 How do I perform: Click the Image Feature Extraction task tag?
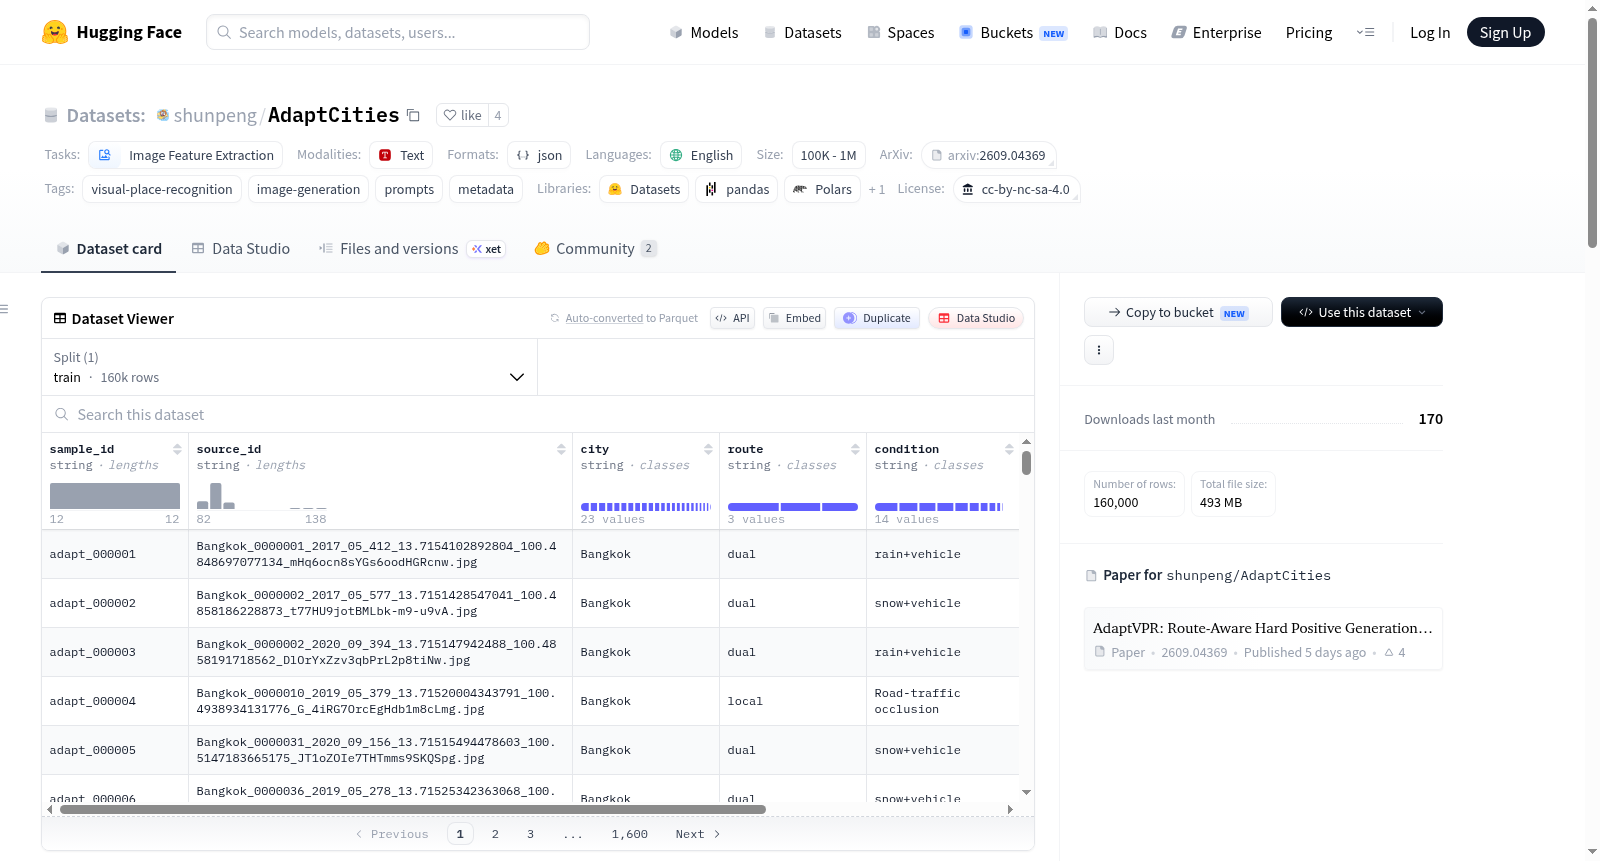(186, 155)
